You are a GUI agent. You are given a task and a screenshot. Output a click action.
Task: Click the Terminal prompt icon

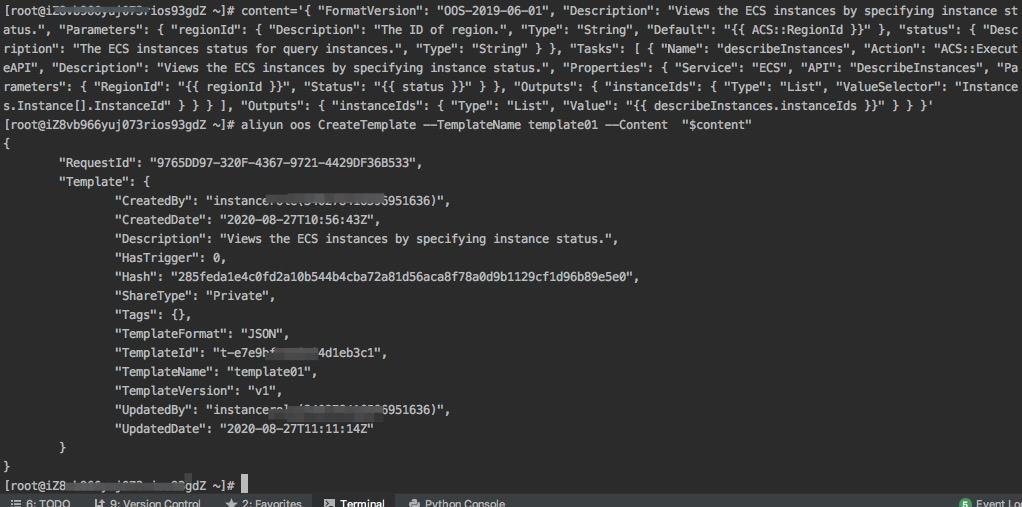tap(330, 503)
